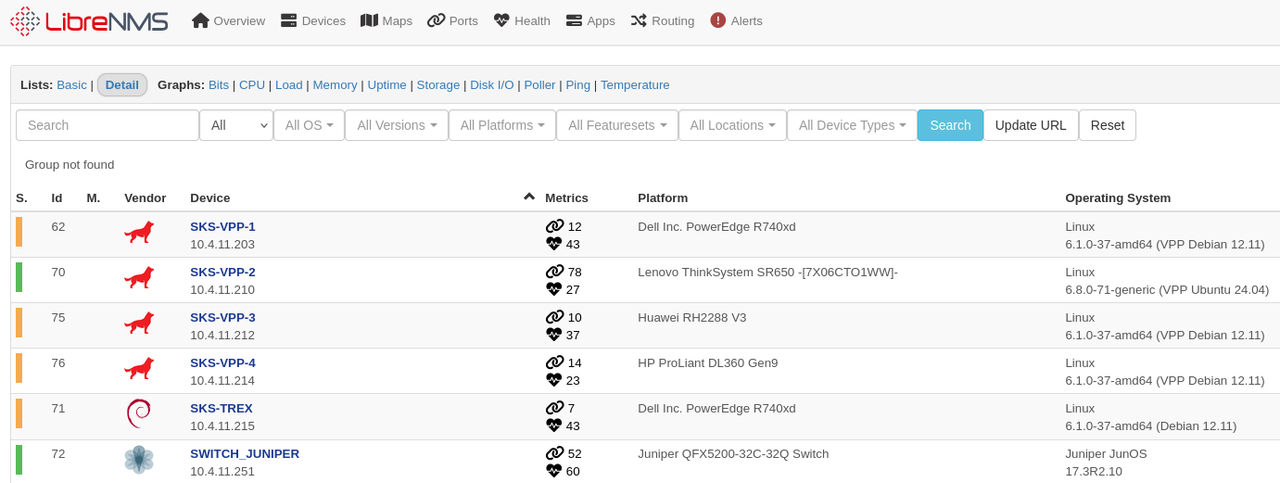This screenshot has height=483, width=1280.
Task: Show the CPU graphs
Action: [252, 85]
